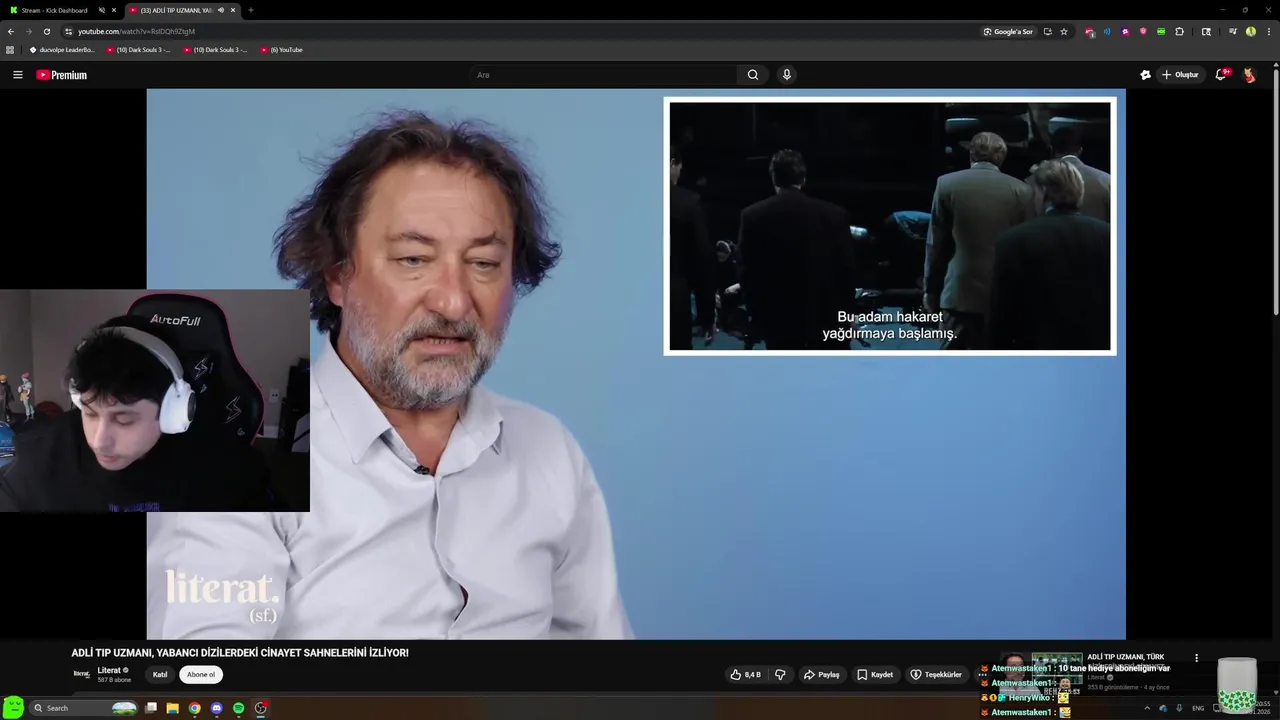Open the YouTube account avatar menu
Image resolution: width=1280 pixels, height=720 pixels.
[1249, 75]
